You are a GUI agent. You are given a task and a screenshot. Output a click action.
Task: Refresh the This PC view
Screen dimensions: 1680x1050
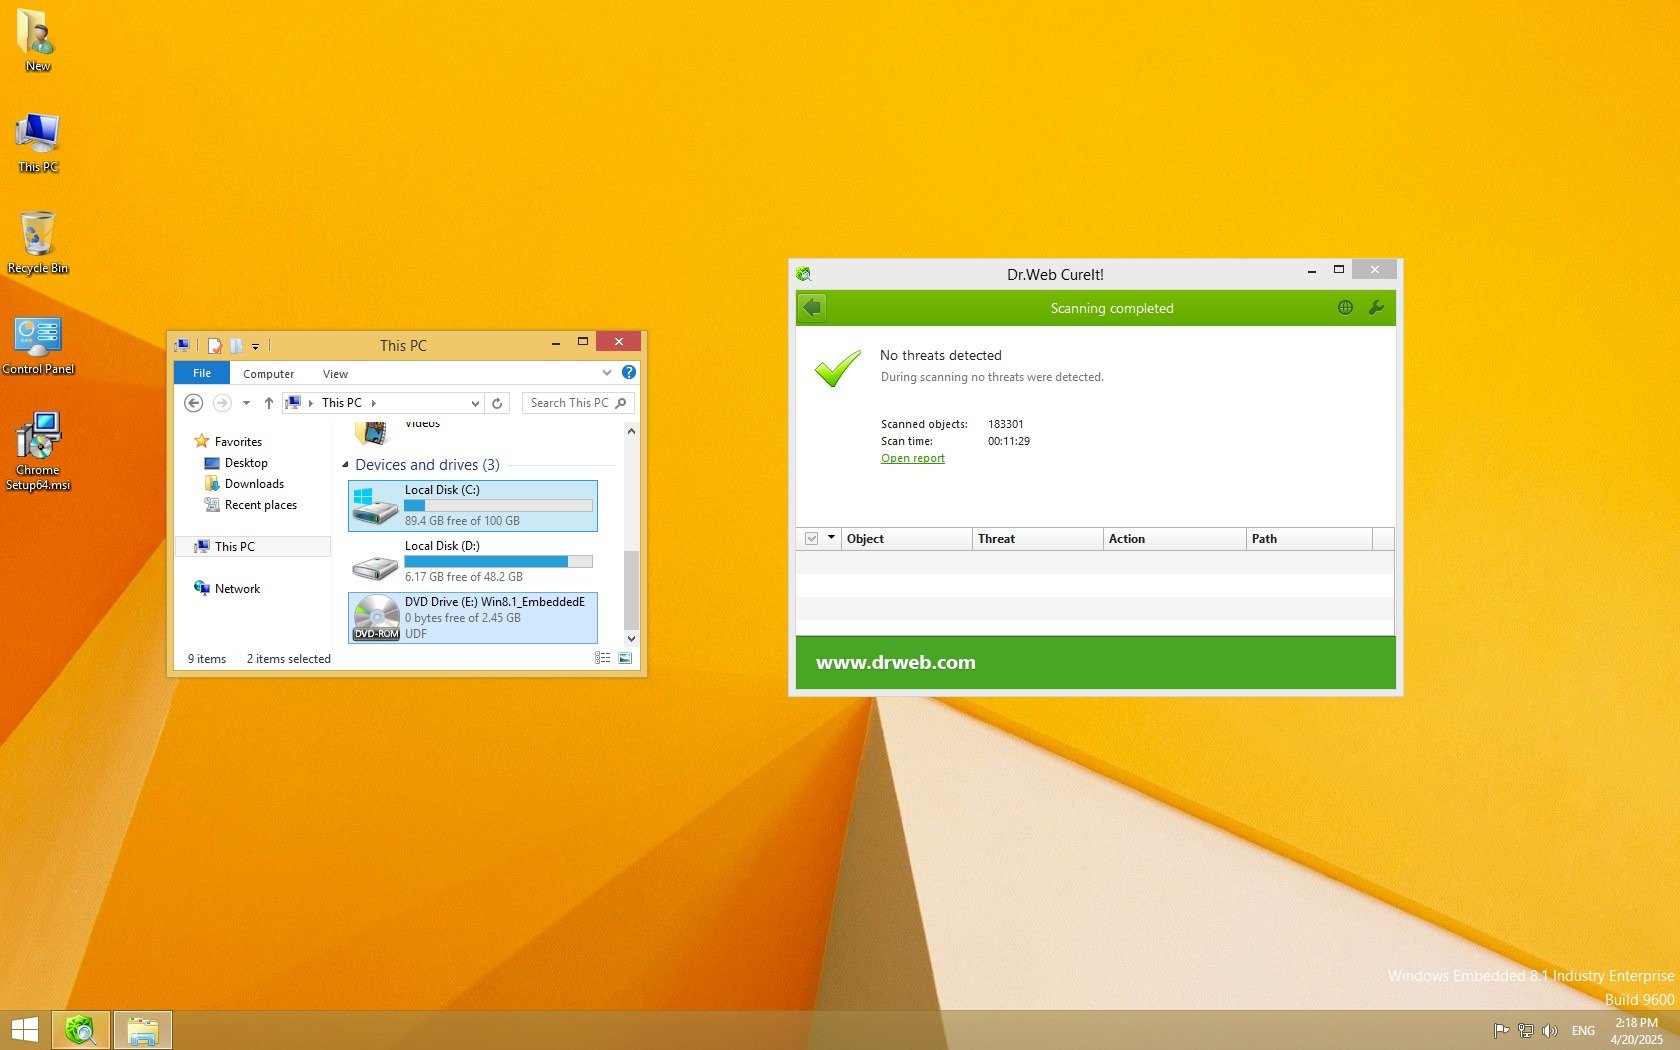497,403
